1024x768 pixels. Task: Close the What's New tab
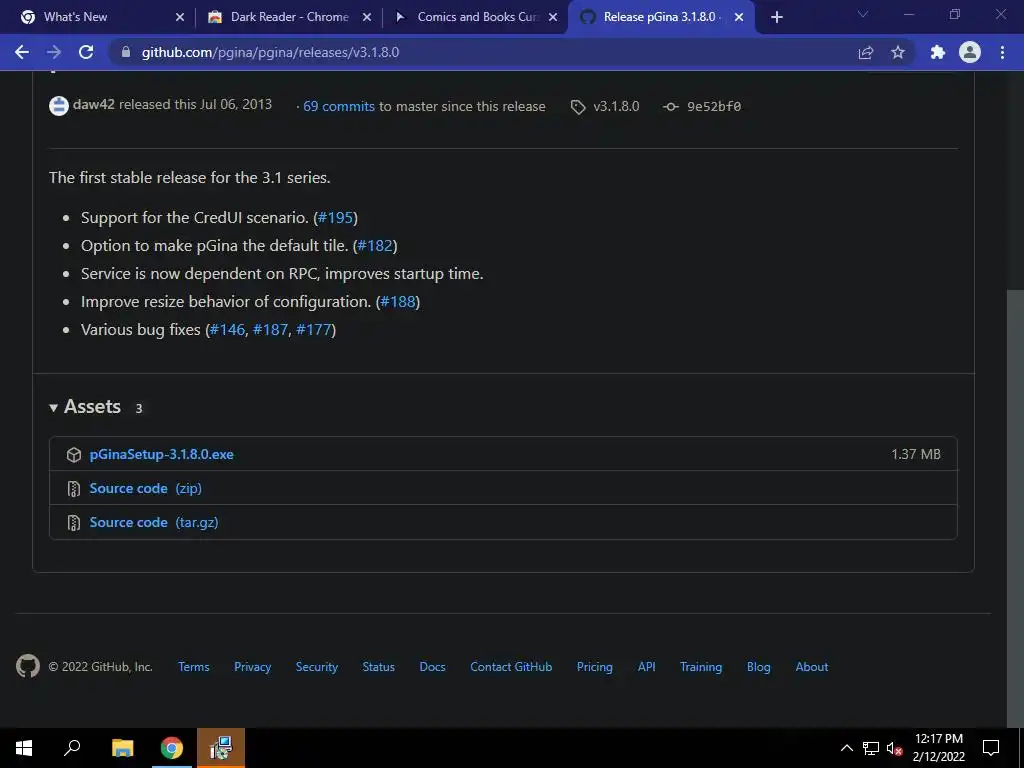[x=180, y=17]
